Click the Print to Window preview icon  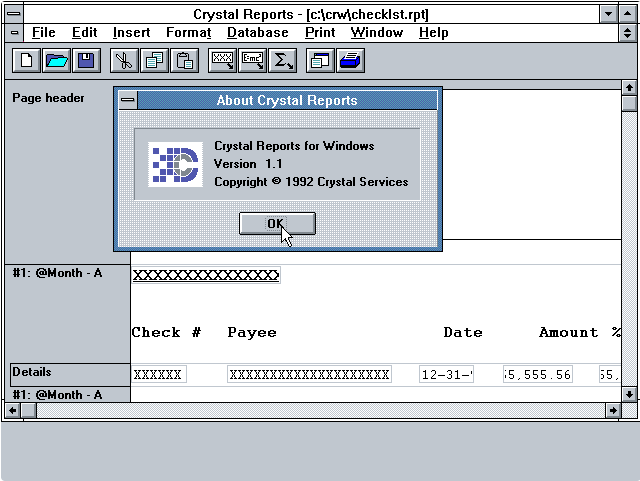320,61
